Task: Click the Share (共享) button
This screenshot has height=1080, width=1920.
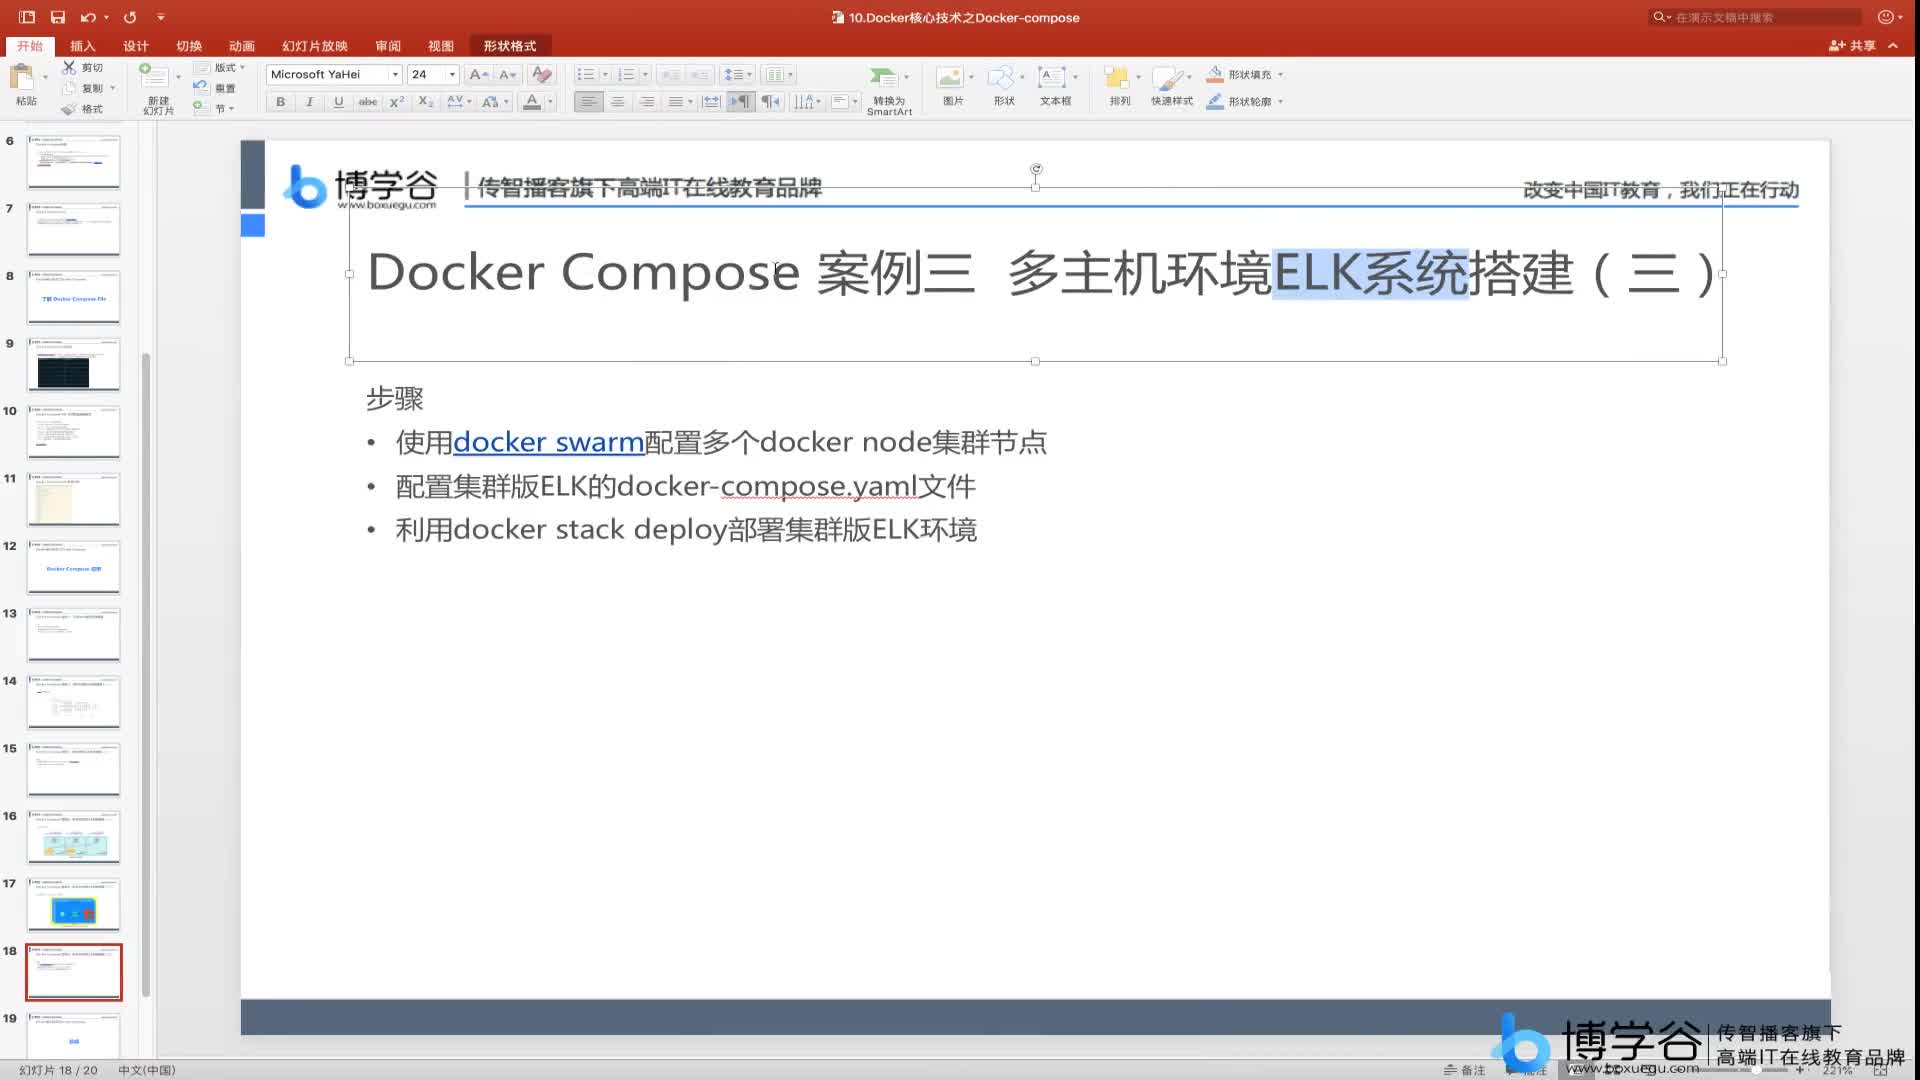Action: (1852, 45)
